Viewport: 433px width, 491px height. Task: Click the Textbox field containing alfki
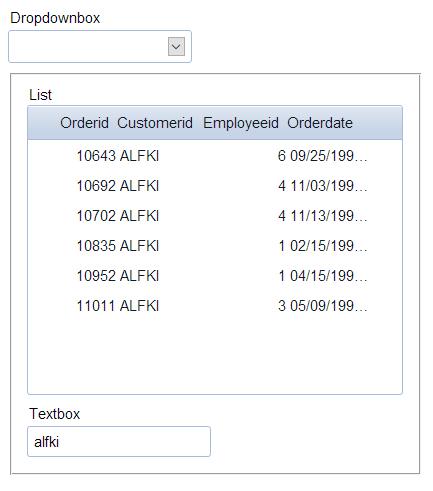click(119, 441)
